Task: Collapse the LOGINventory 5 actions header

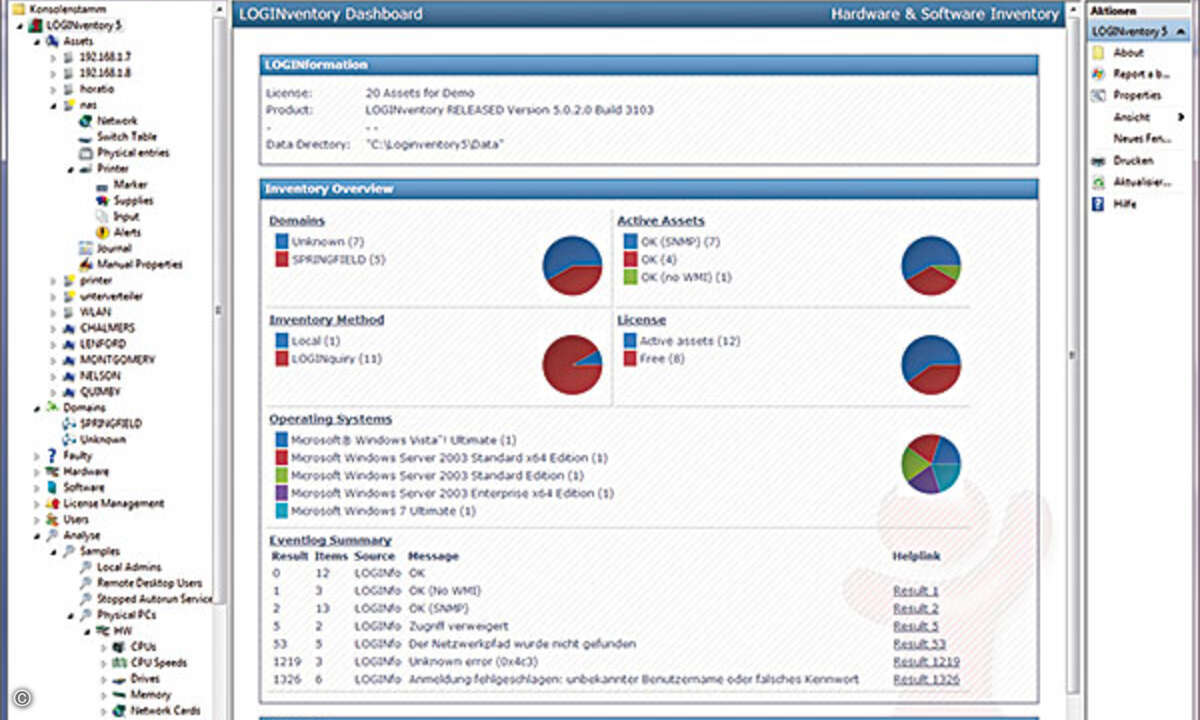Action: coord(1139,31)
